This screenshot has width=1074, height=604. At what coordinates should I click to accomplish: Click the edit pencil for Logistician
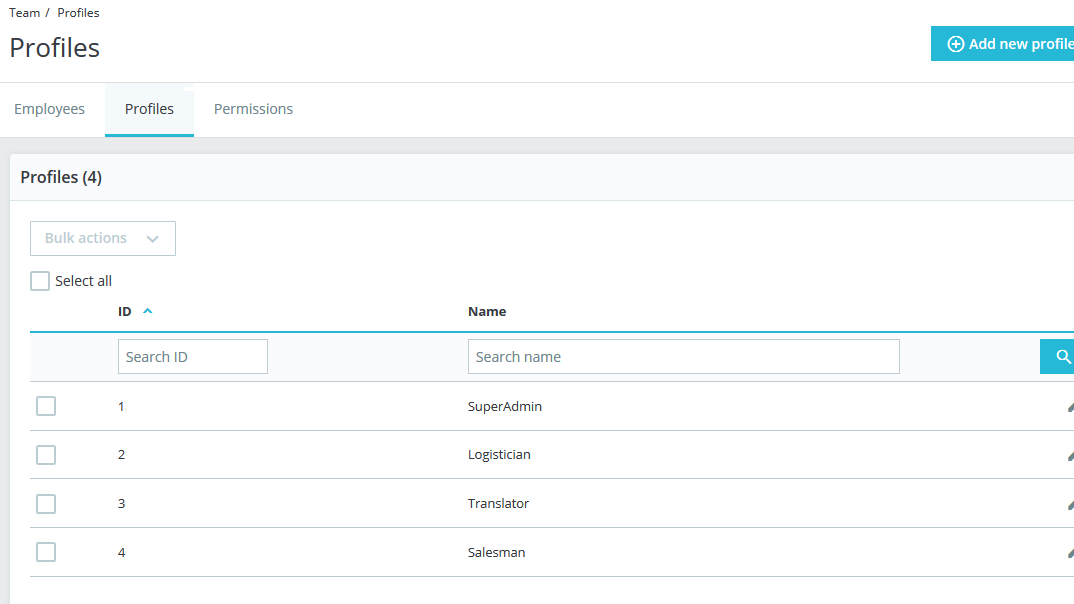1069,455
